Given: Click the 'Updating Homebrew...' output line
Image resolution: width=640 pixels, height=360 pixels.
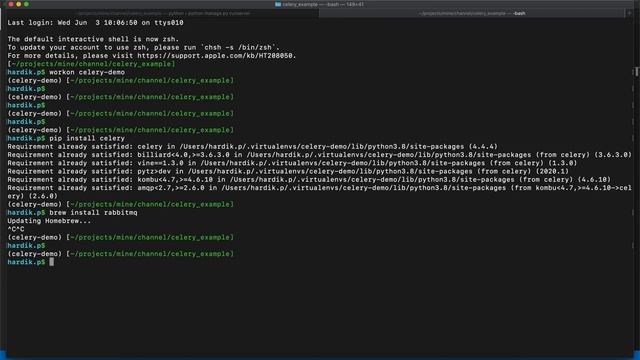Looking at the screenshot, I should pyautogui.click(x=49, y=221).
